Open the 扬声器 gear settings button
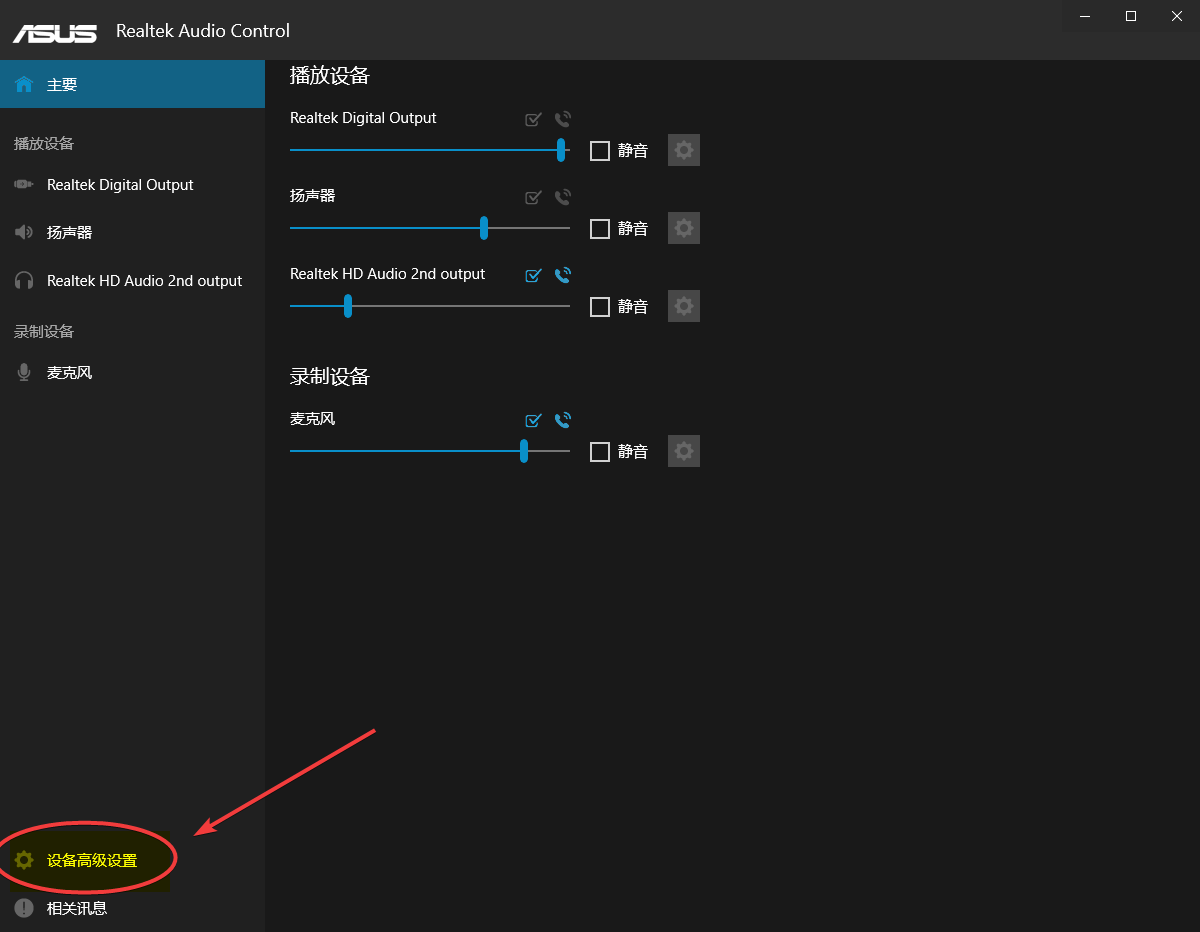Screen dimensions: 1200x932 pos(684,228)
